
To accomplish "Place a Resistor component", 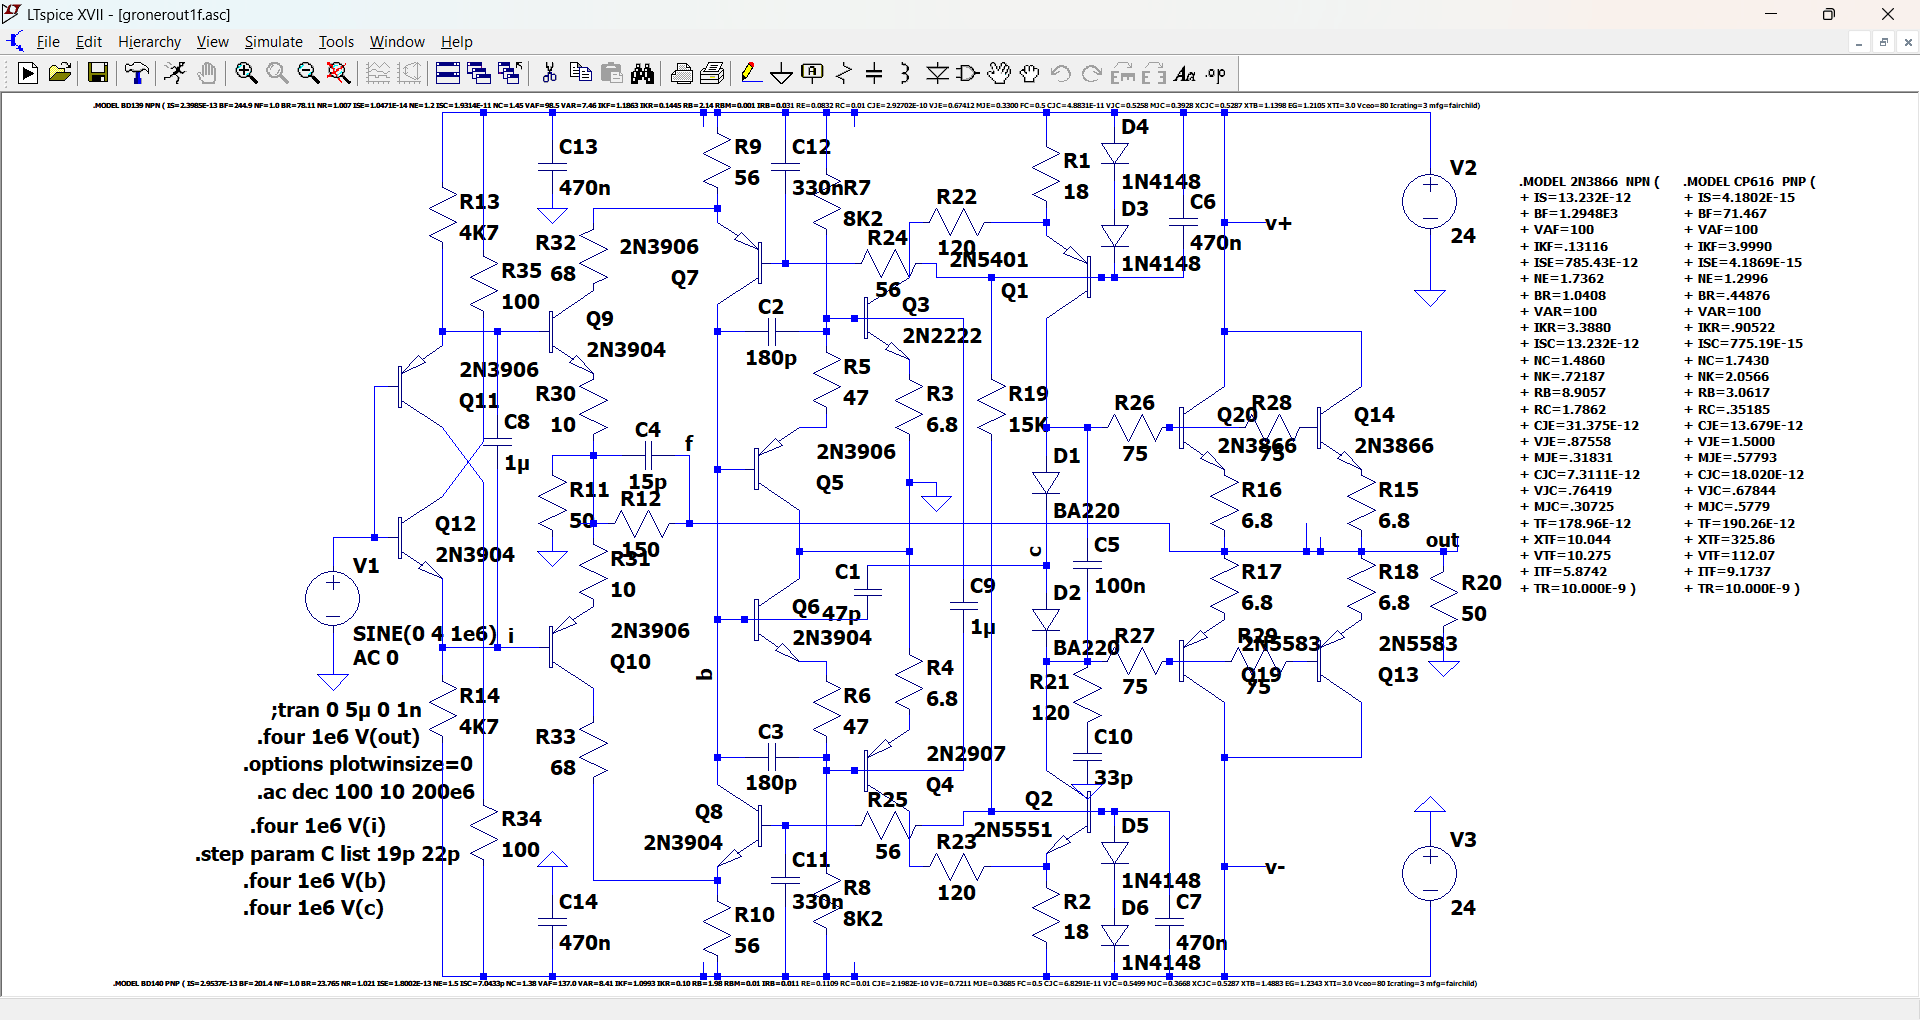I will 844,73.
